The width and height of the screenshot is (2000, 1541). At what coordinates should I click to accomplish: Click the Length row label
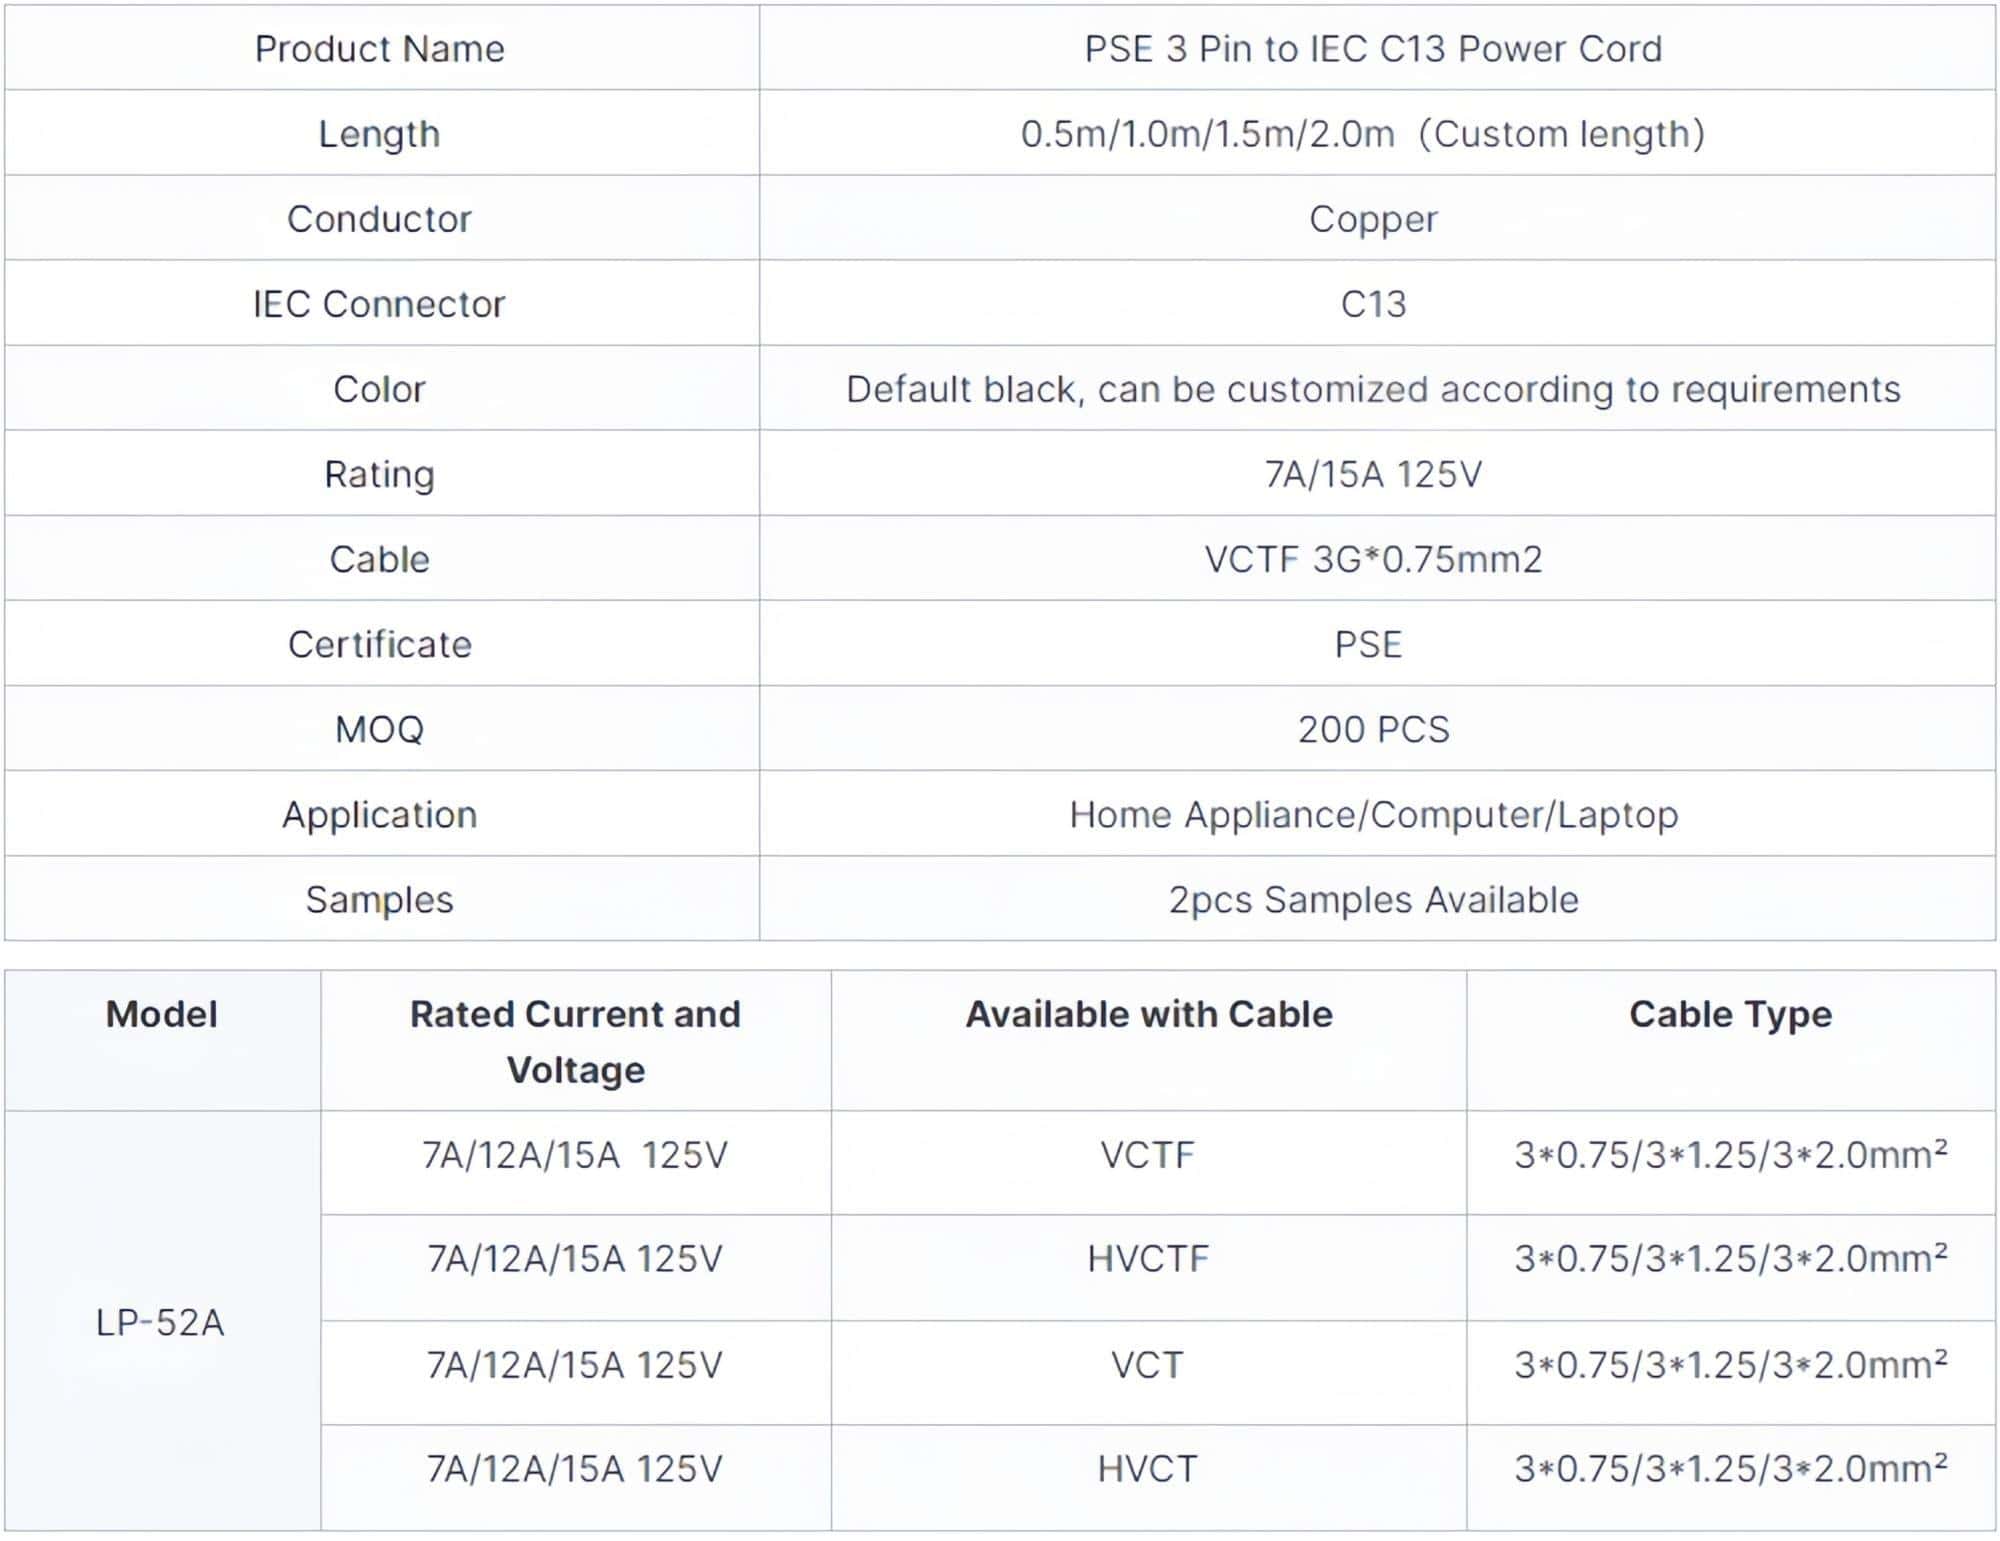point(379,134)
